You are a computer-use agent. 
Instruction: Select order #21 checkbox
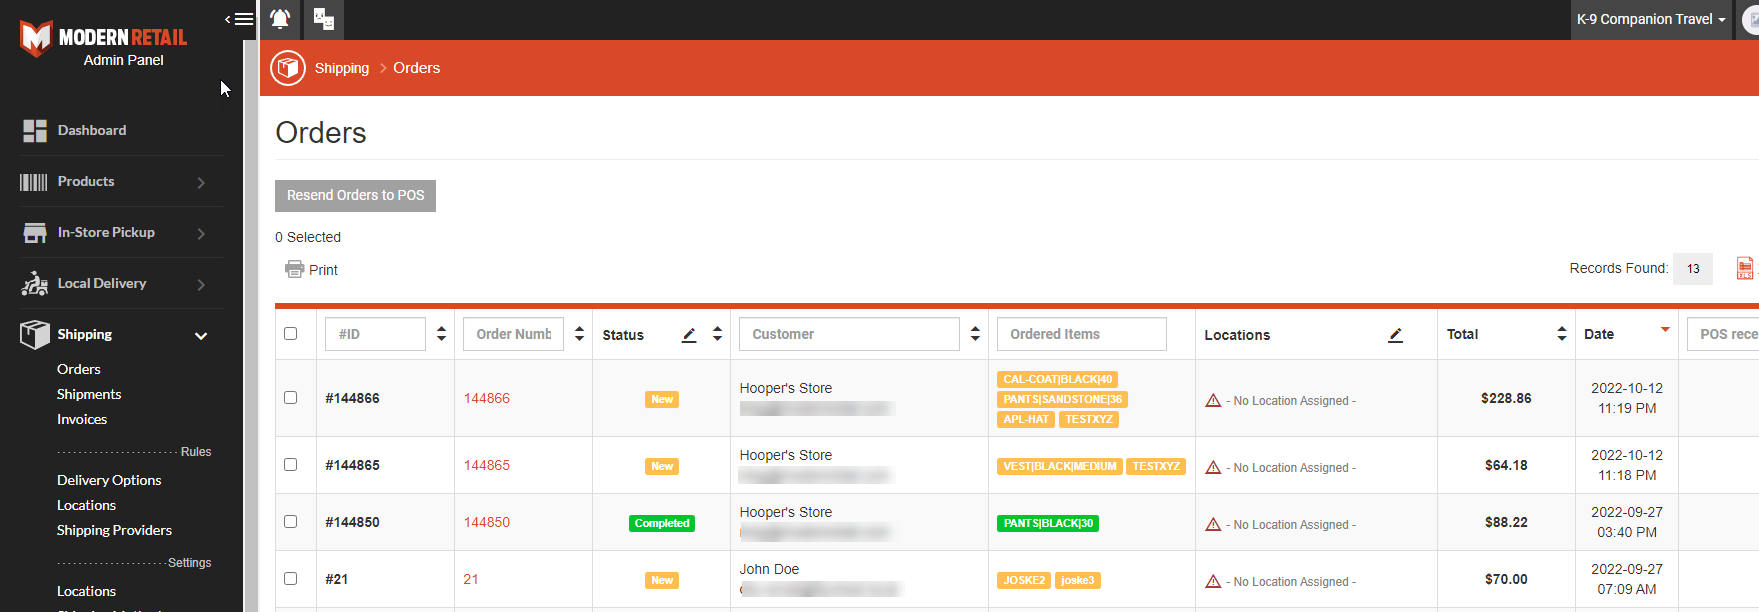tap(291, 578)
